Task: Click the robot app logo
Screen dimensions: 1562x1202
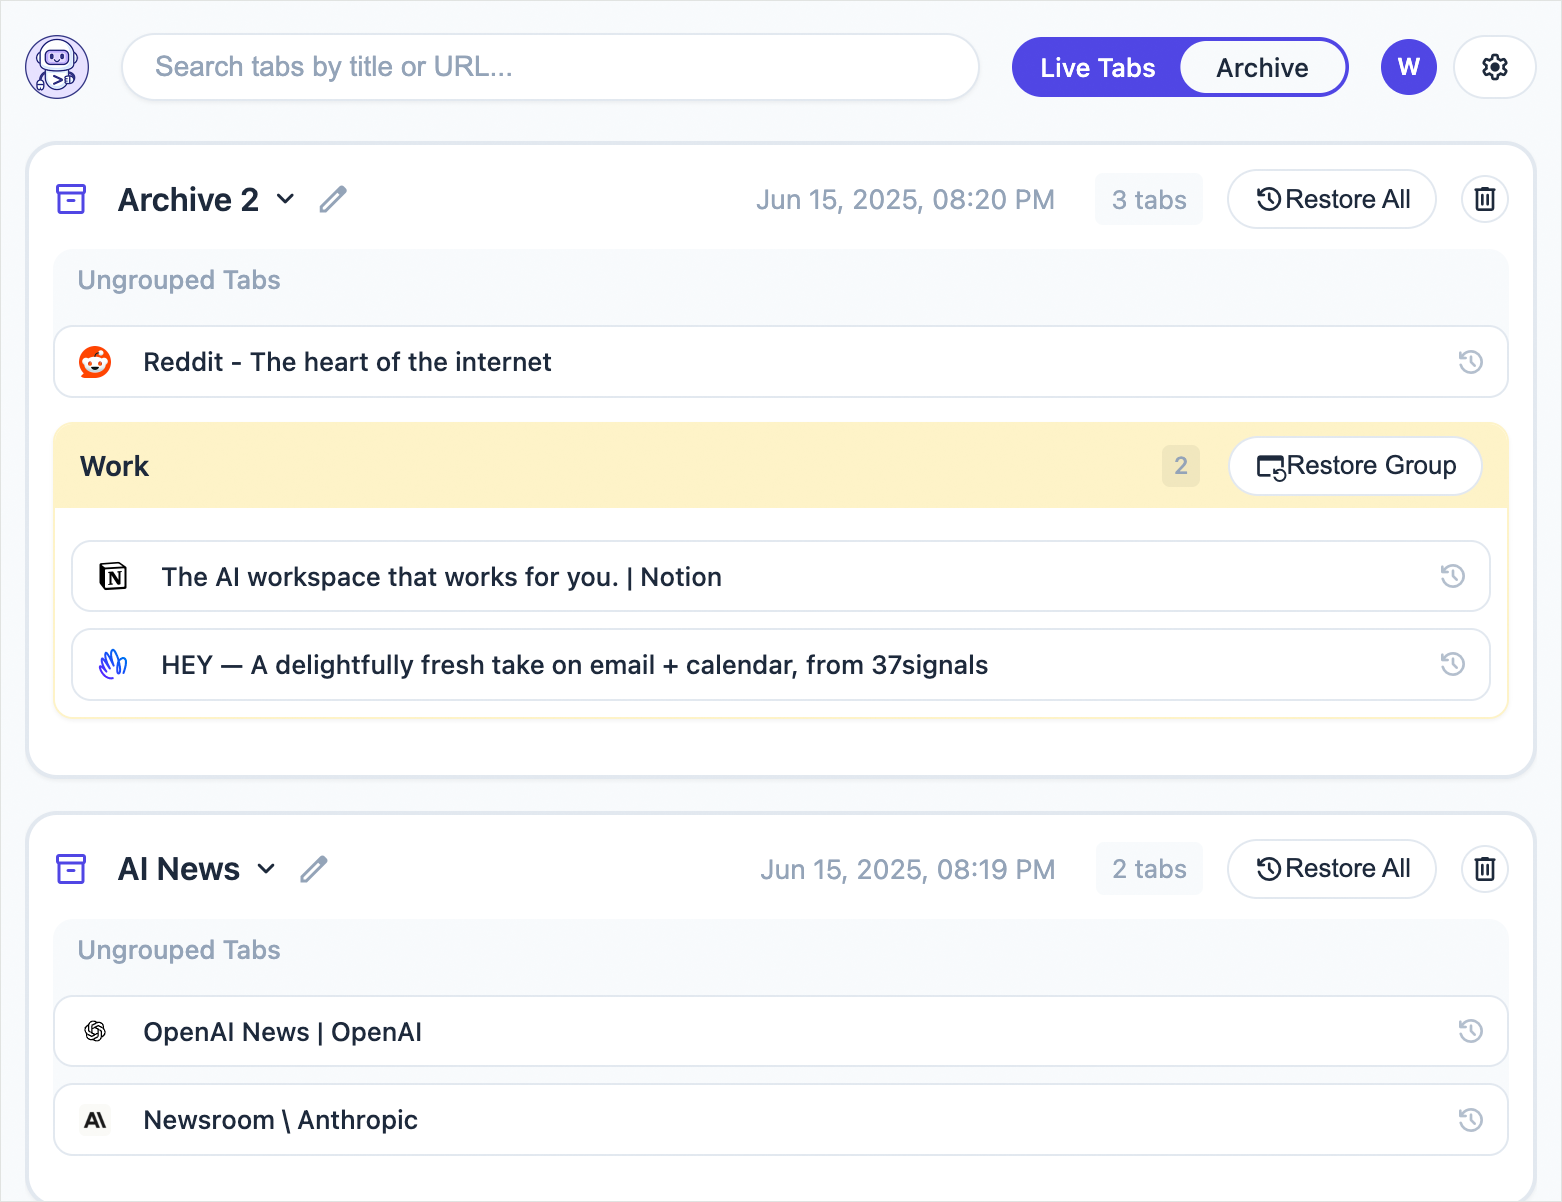Action: (x=57, y=67)
